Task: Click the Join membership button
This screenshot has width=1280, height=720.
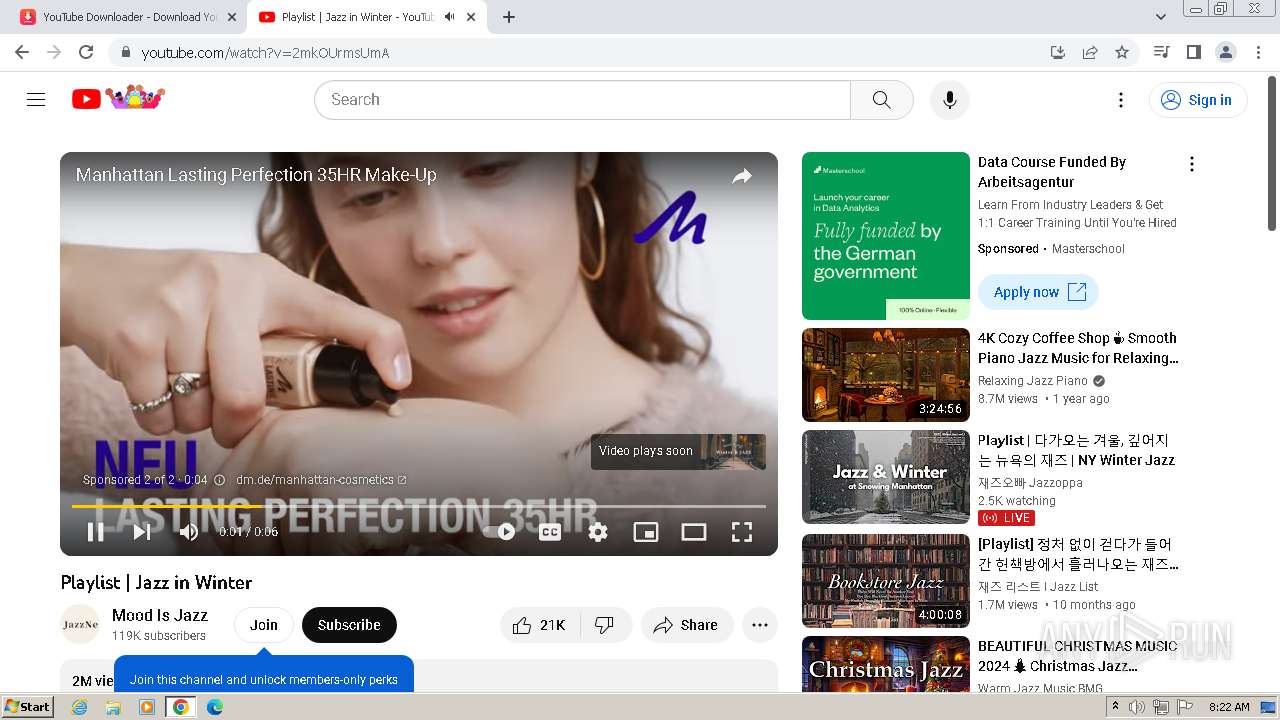Action: coord(264,625)
